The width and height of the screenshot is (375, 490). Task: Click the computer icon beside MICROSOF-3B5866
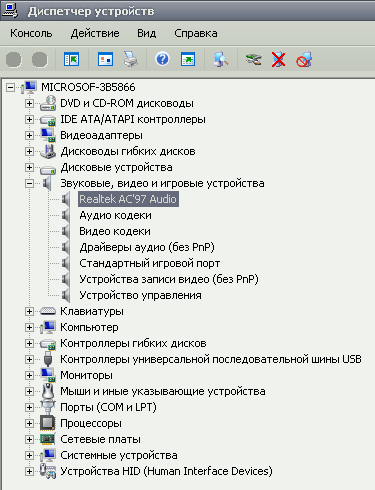(29, 87)
